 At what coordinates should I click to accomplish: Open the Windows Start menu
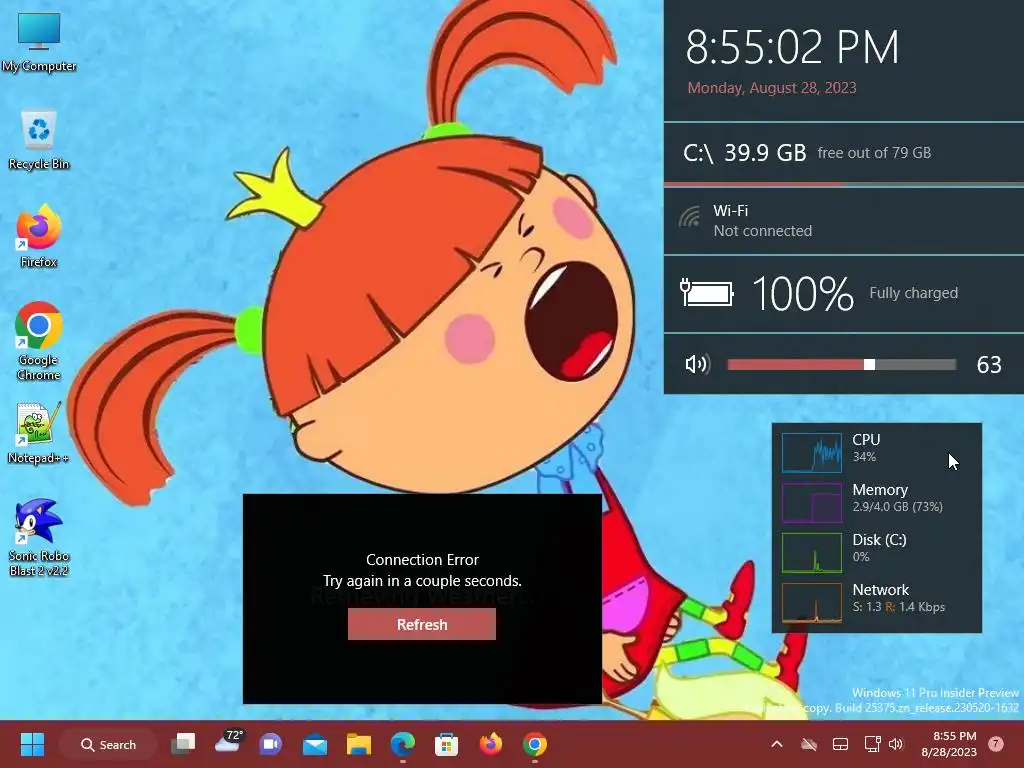[x=32, y=744]
